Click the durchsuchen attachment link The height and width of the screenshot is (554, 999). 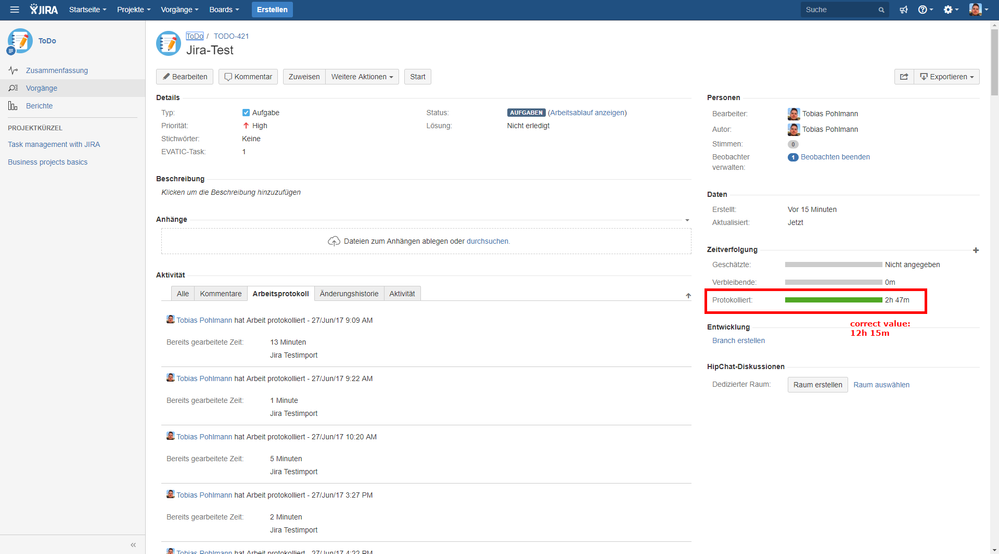click(487, 241)
